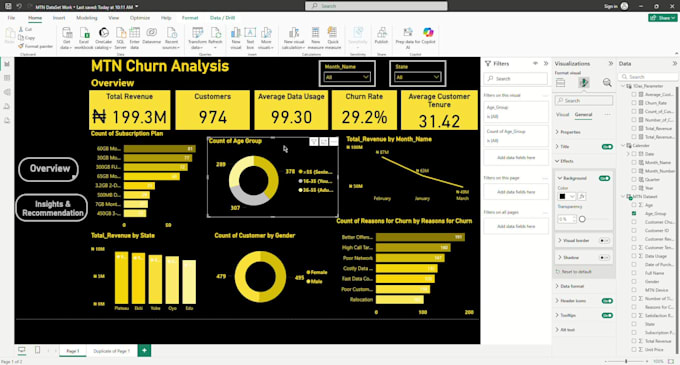This screenshot has width=680, height=365.
Task: Add a new report page
Action: 144,350
